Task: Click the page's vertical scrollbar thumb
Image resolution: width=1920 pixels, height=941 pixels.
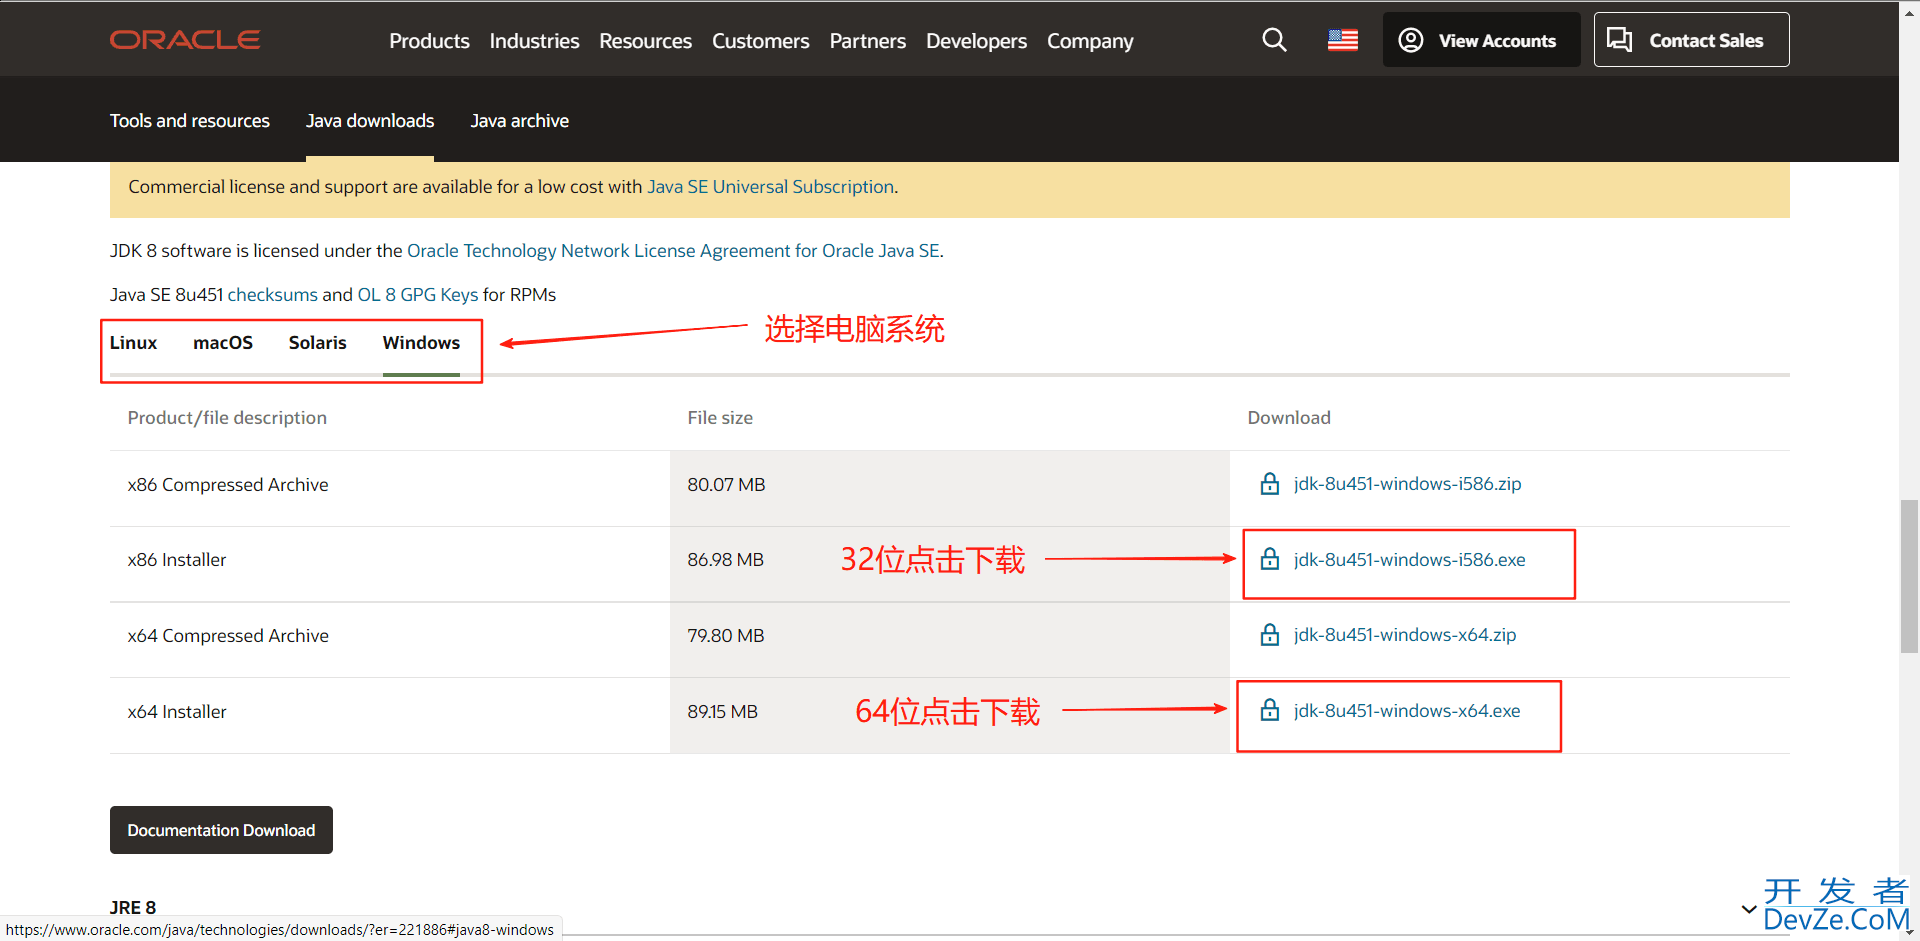Action: tap(1909, 576)
